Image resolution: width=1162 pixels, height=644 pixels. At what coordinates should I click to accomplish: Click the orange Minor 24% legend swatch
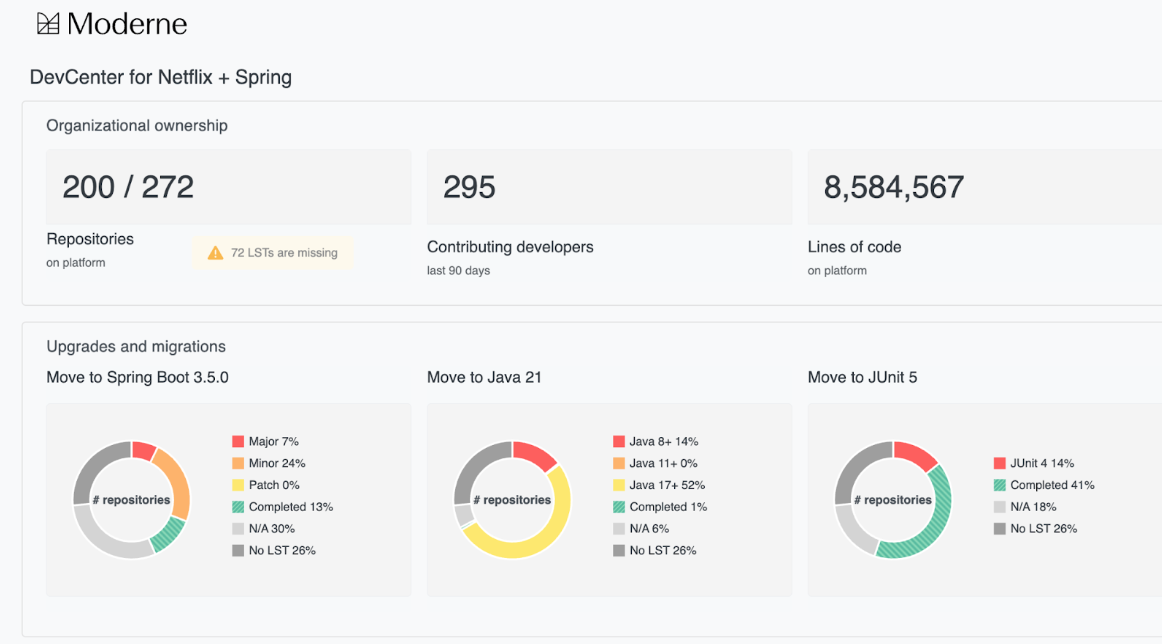pyautogui.click(x=238, y=463)
